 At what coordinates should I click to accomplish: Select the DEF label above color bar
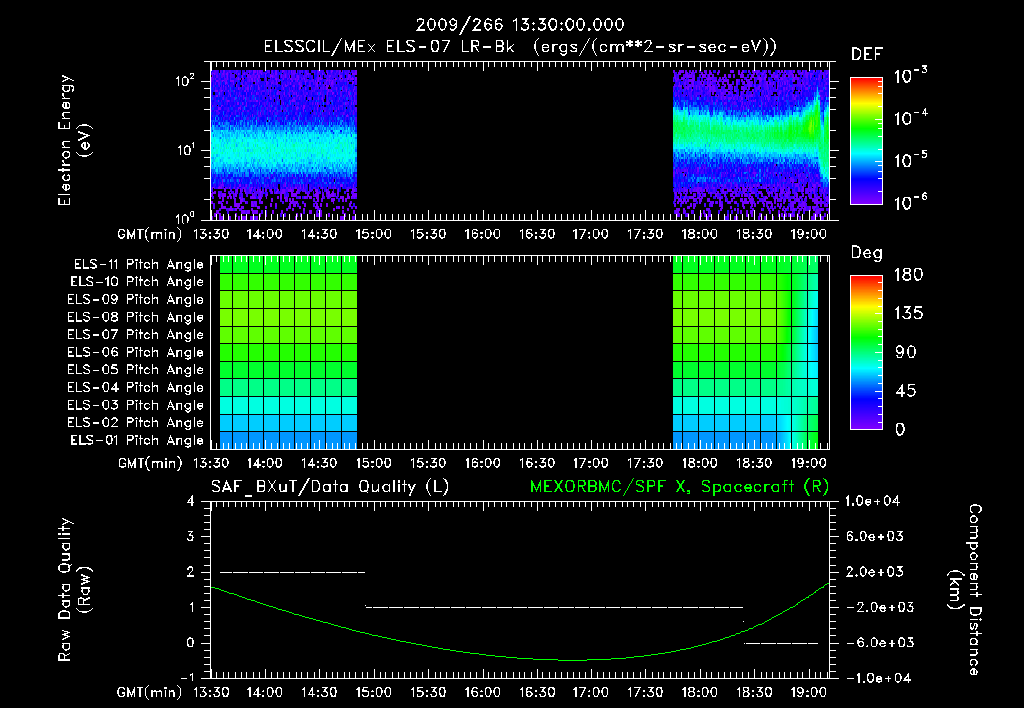point(867,55)
